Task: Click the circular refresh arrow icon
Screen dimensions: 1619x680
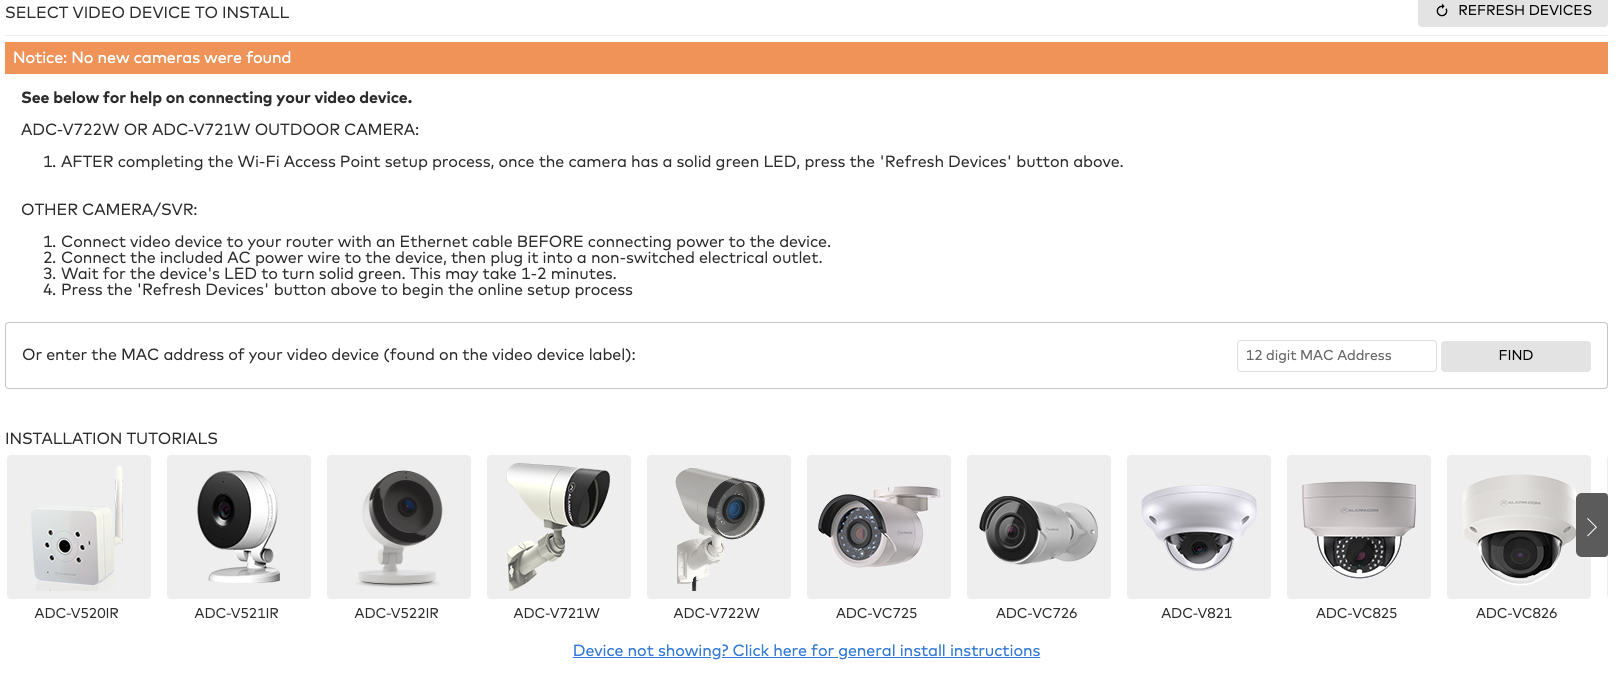Action: 1442,11
